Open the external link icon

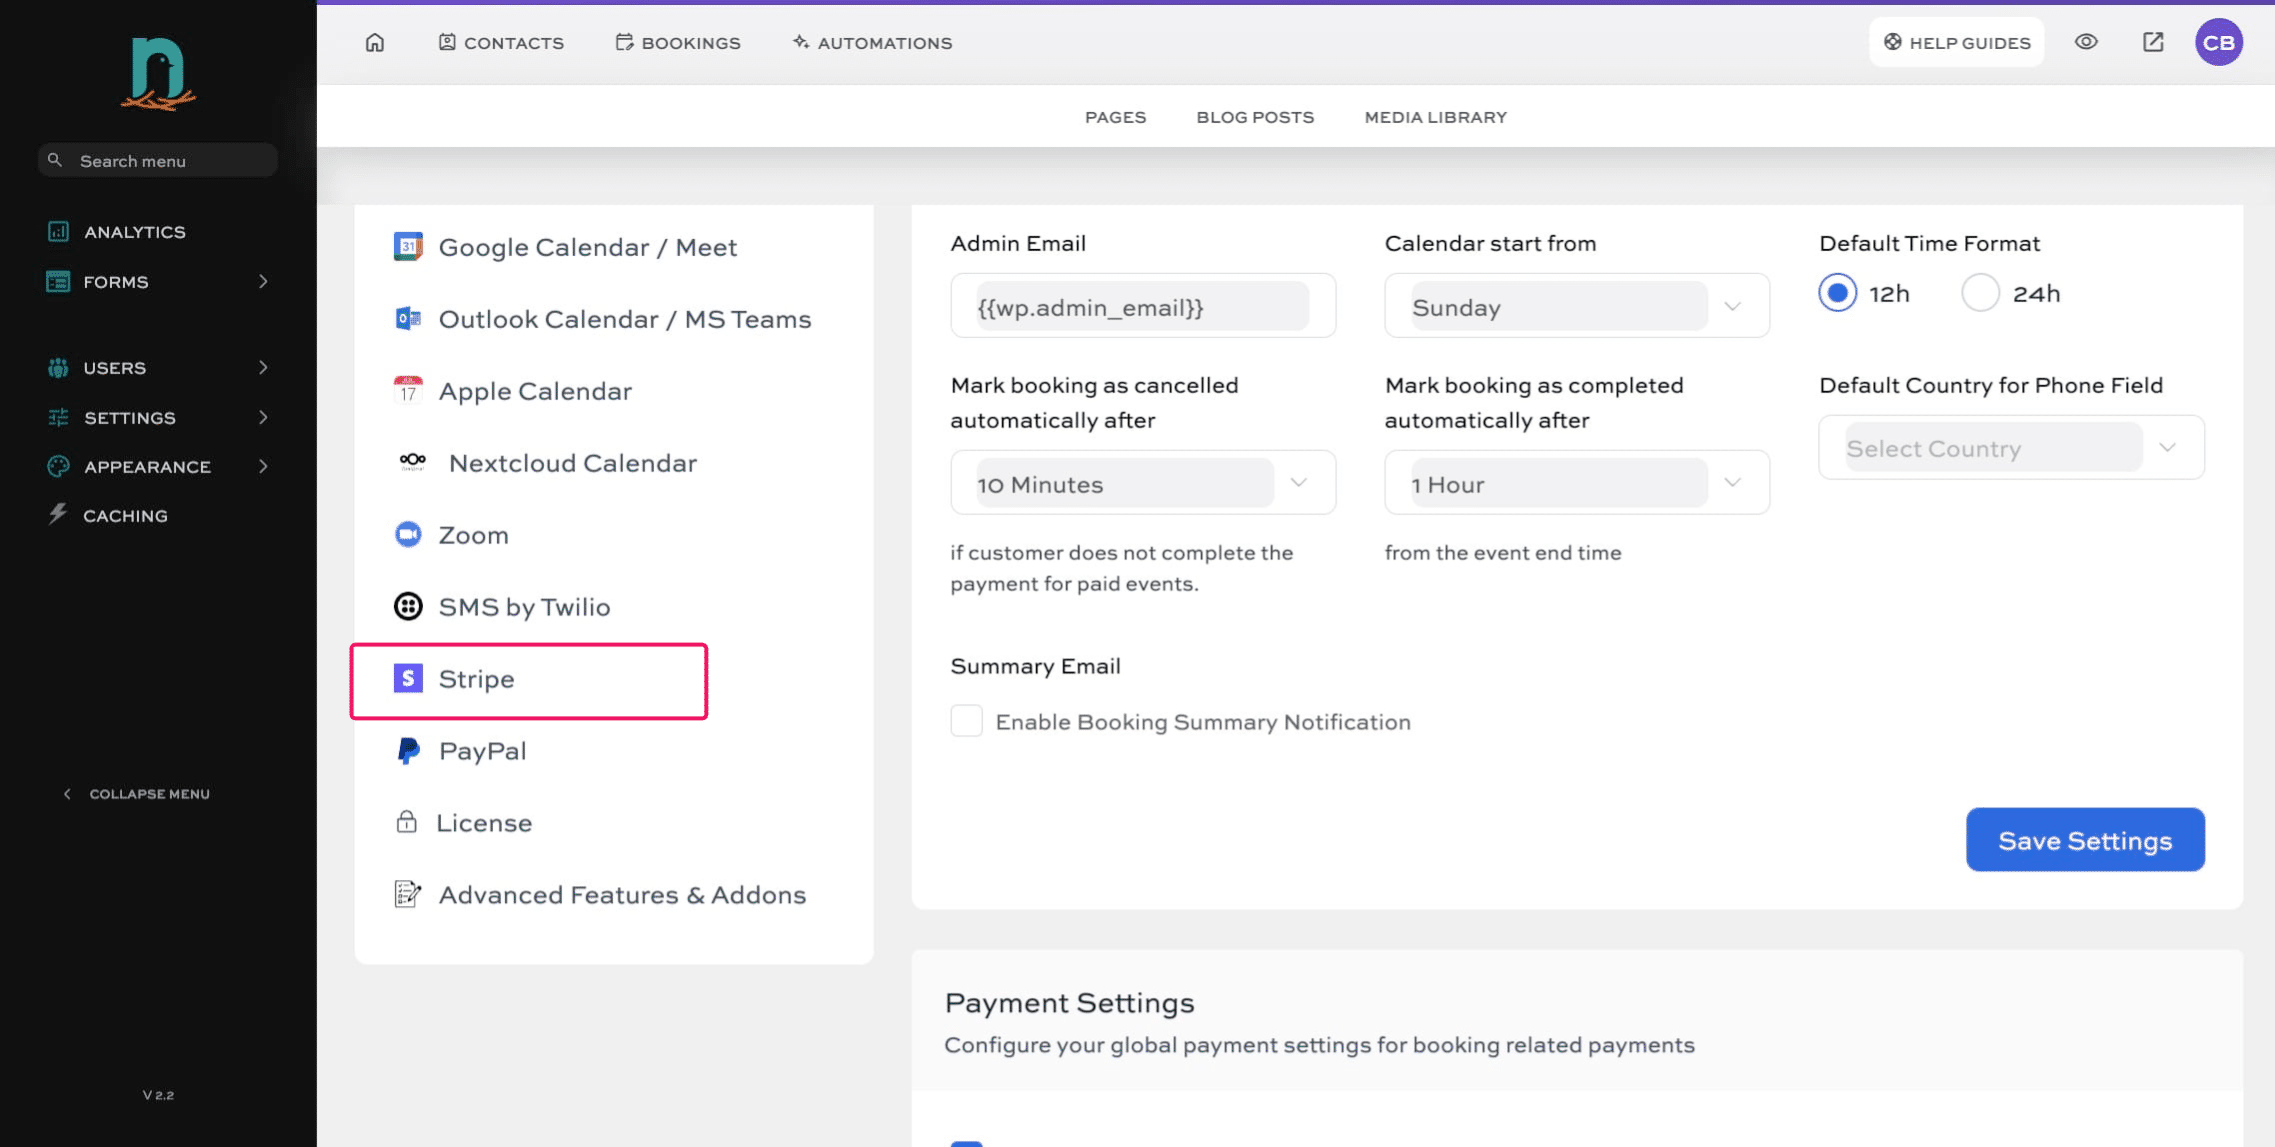(2153, 42)
